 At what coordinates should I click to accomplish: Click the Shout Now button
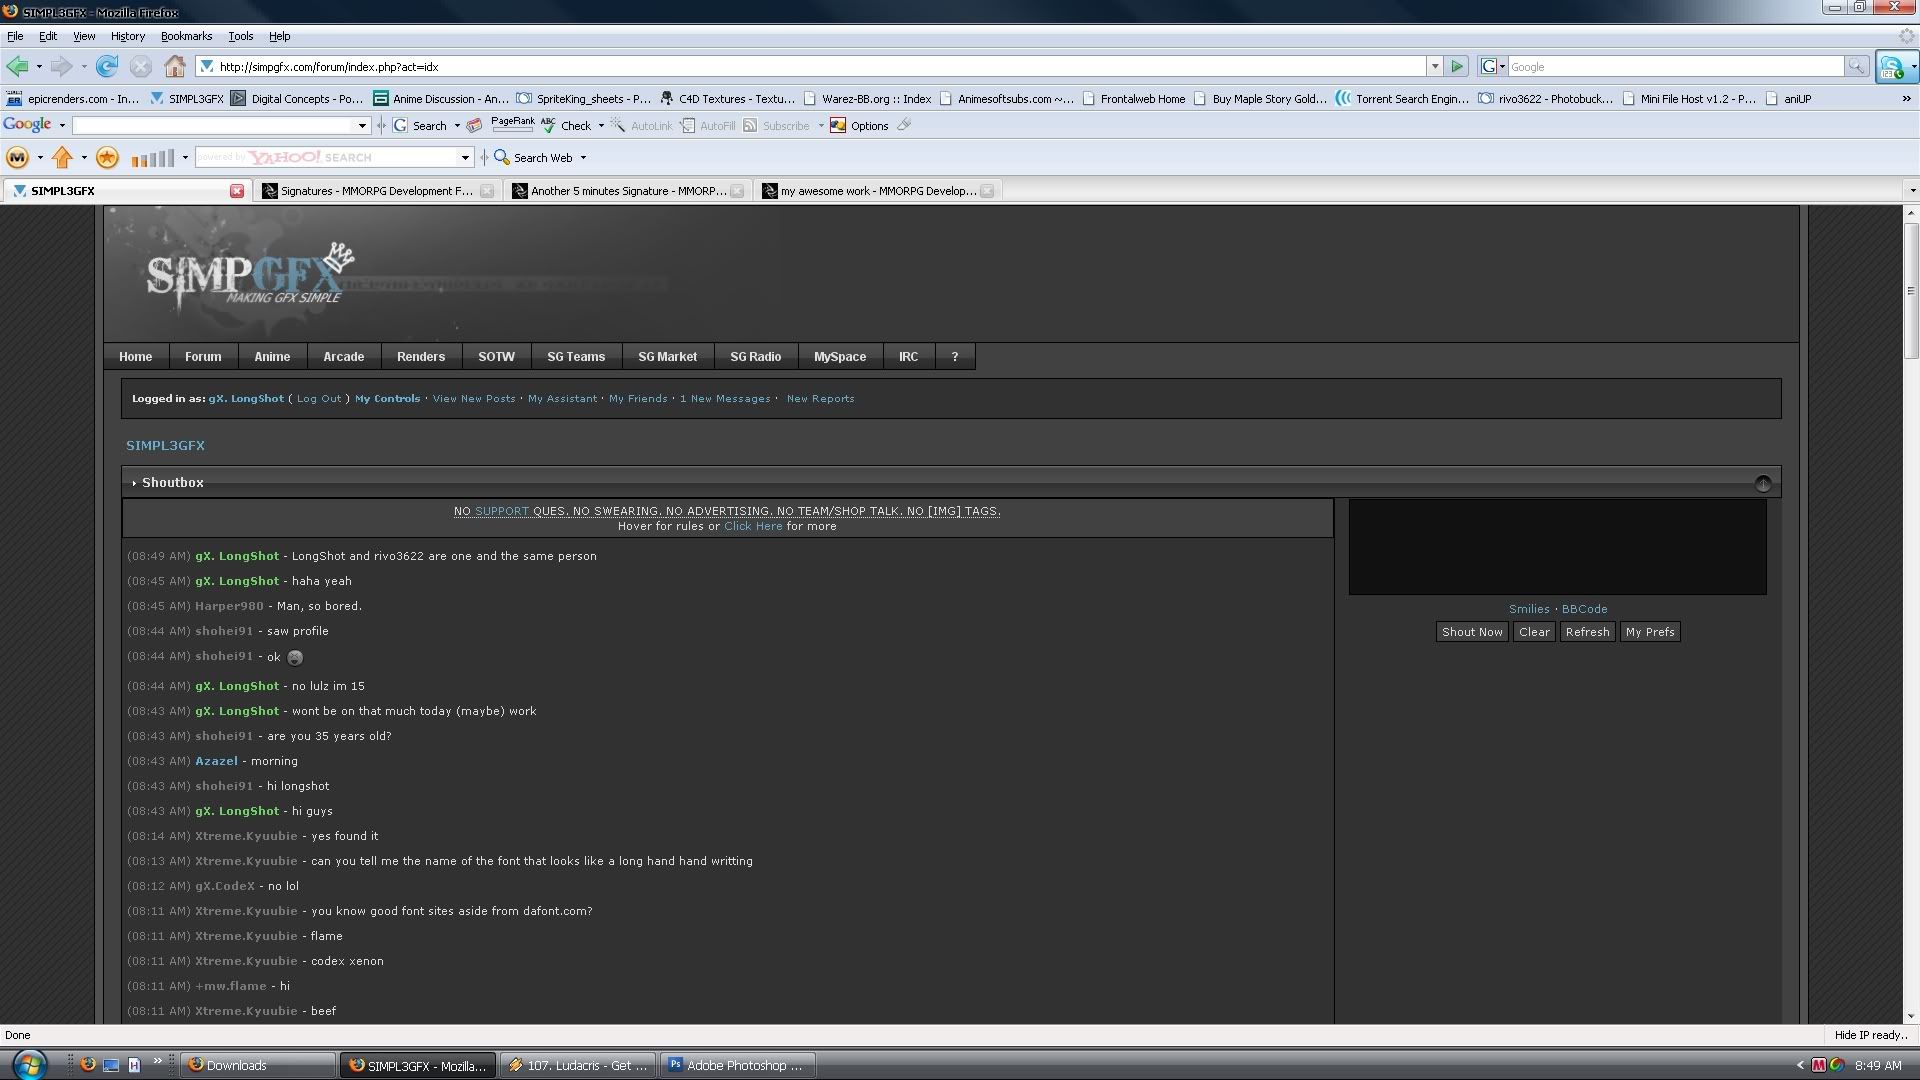coord(1472,632)
